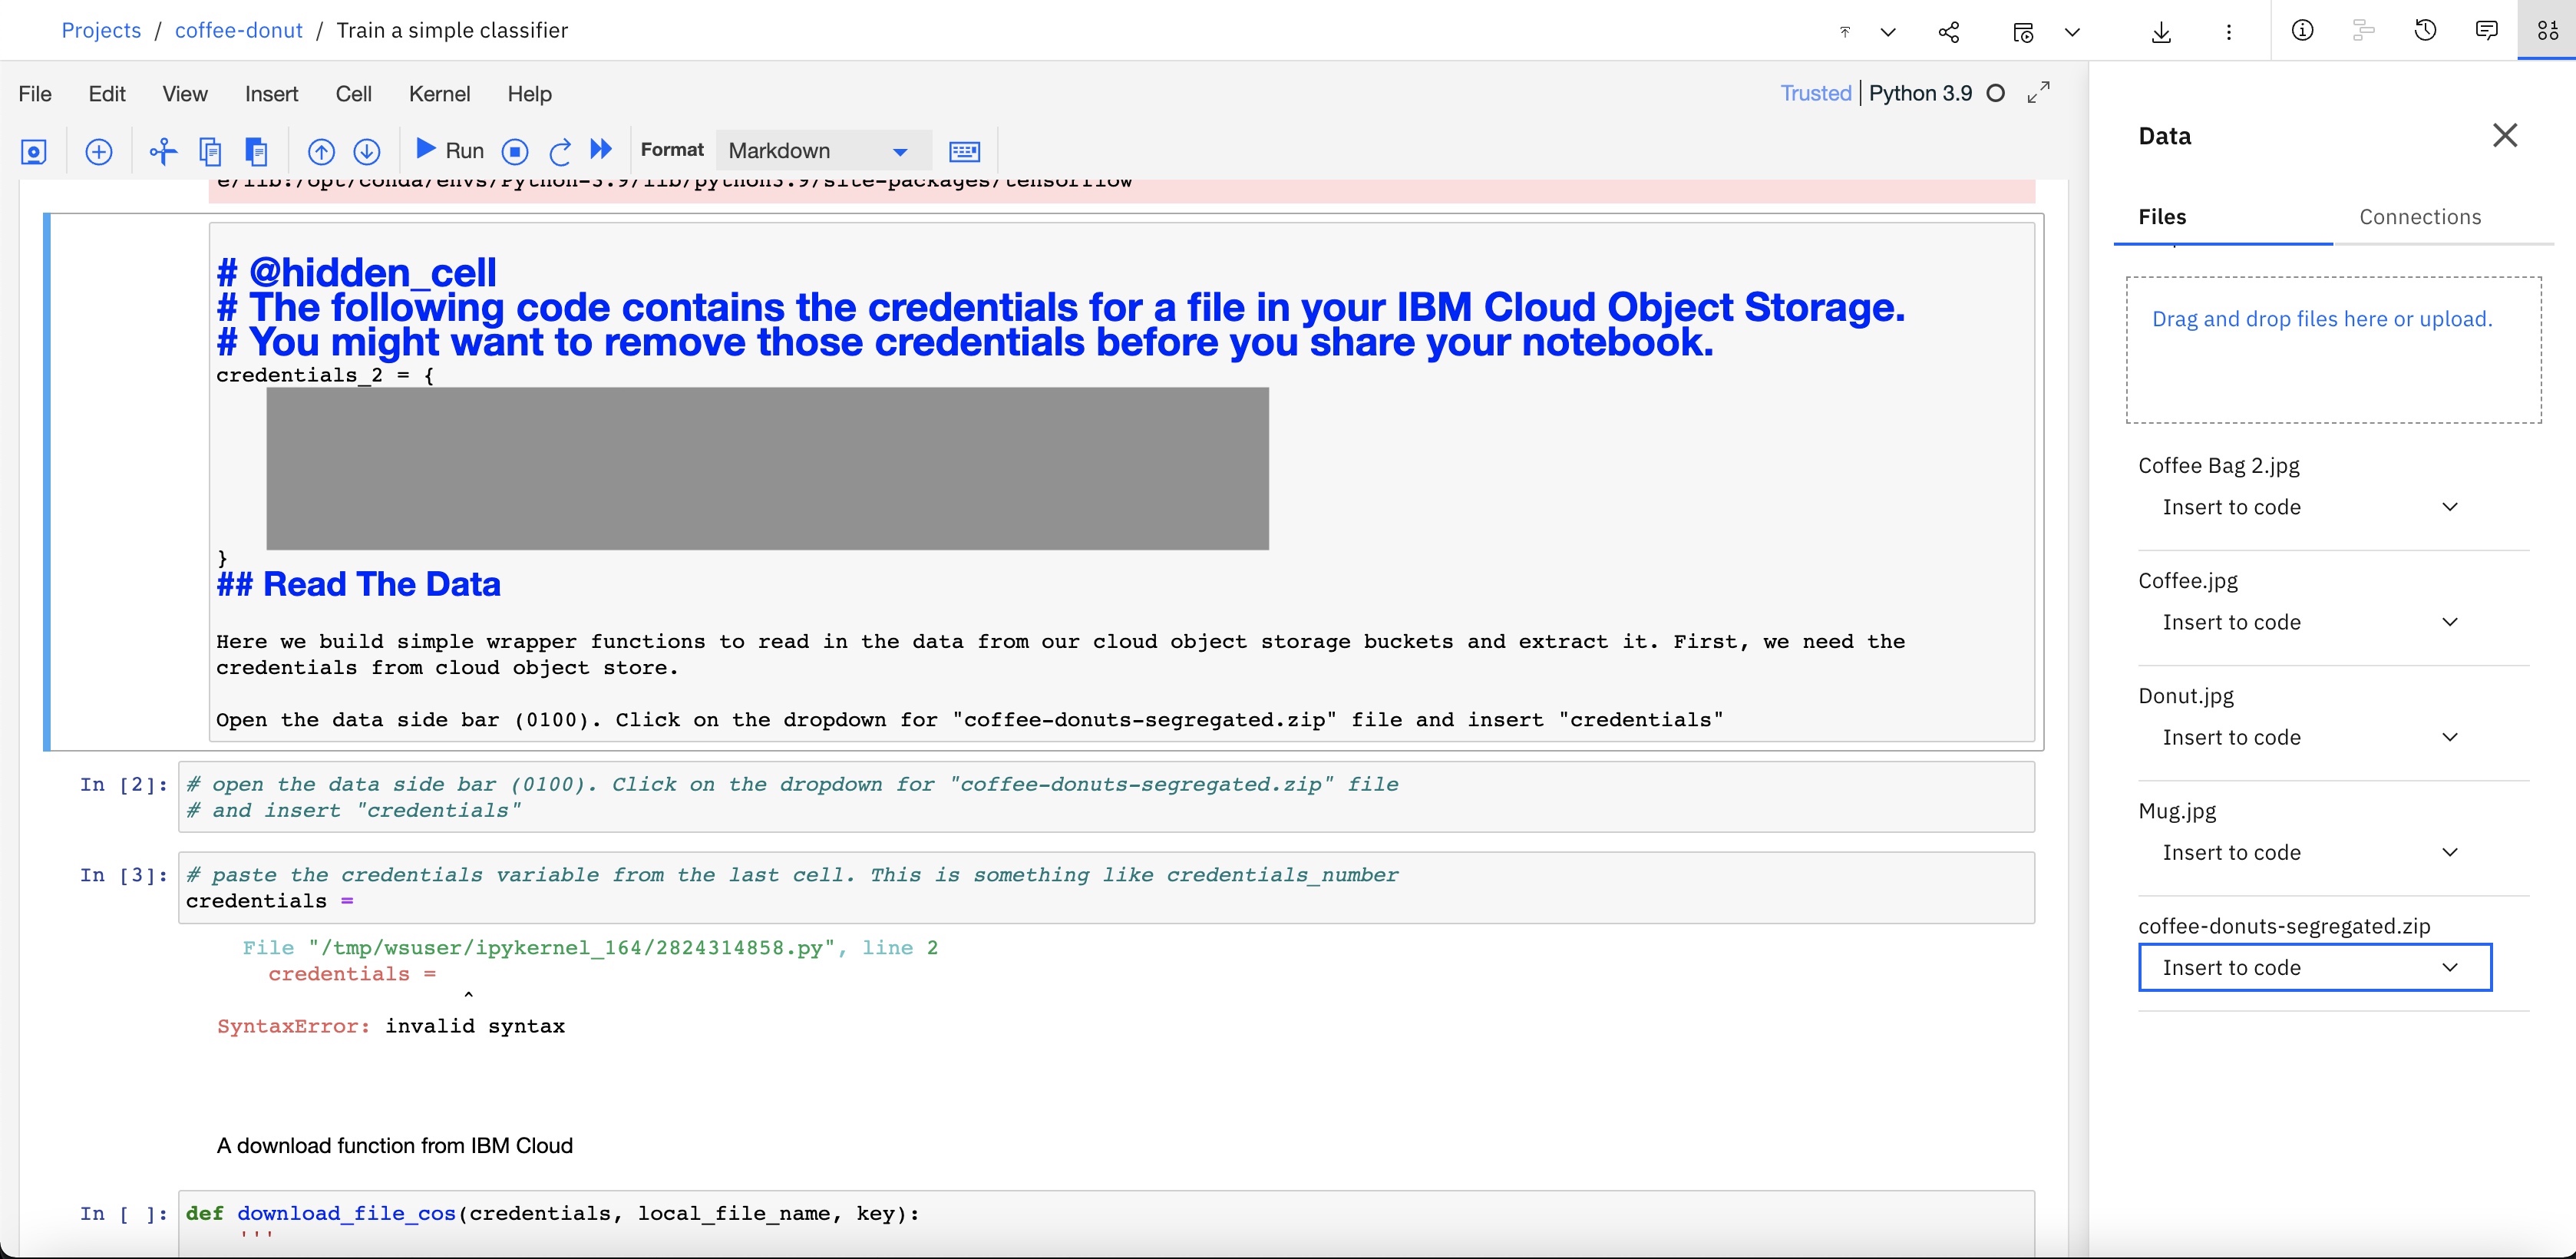Cut selected cells with scissors icon
The image size is (2576, 1259).
coord(163,152)
